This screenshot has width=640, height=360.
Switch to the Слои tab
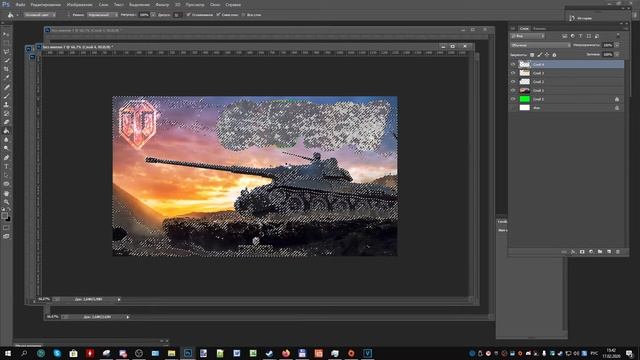click(524, 29)
